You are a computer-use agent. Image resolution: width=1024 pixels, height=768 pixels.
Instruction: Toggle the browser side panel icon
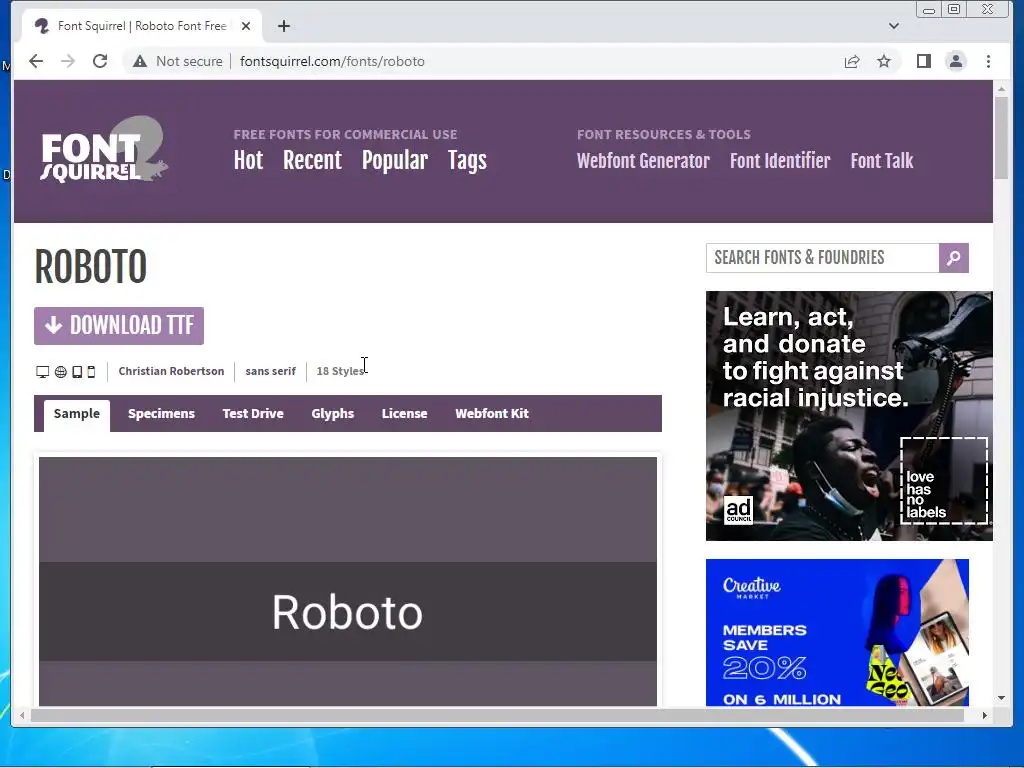pos(923,61)
